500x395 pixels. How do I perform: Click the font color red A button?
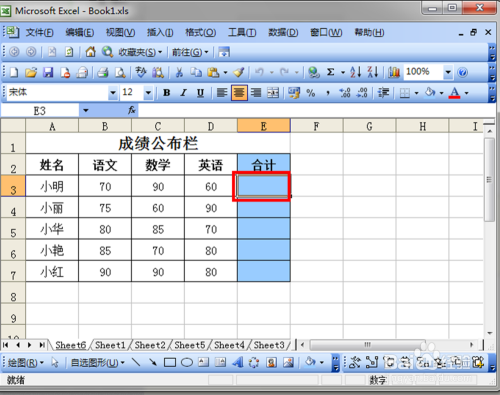(454, 93)
